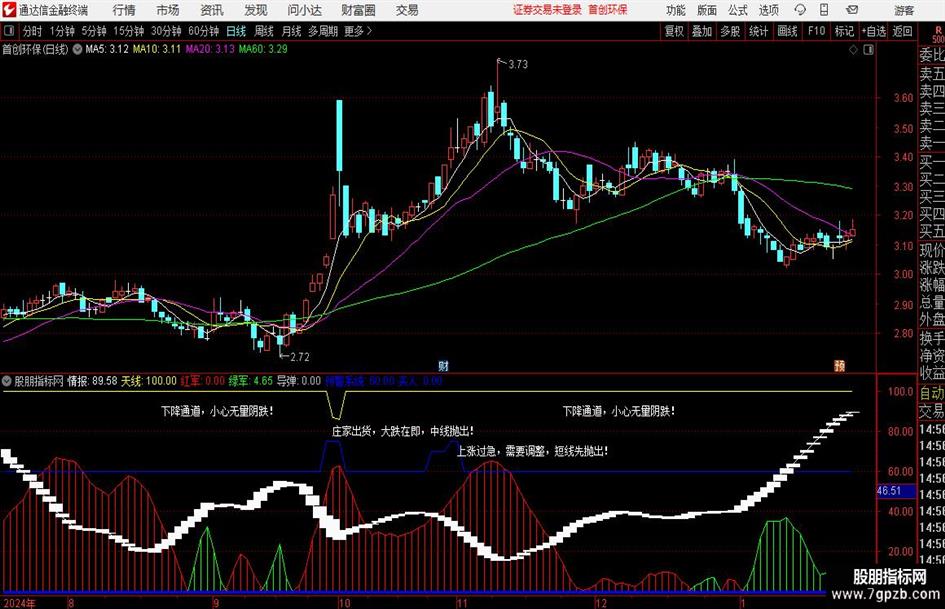Click the red R 500 icon

coord(938,34)
